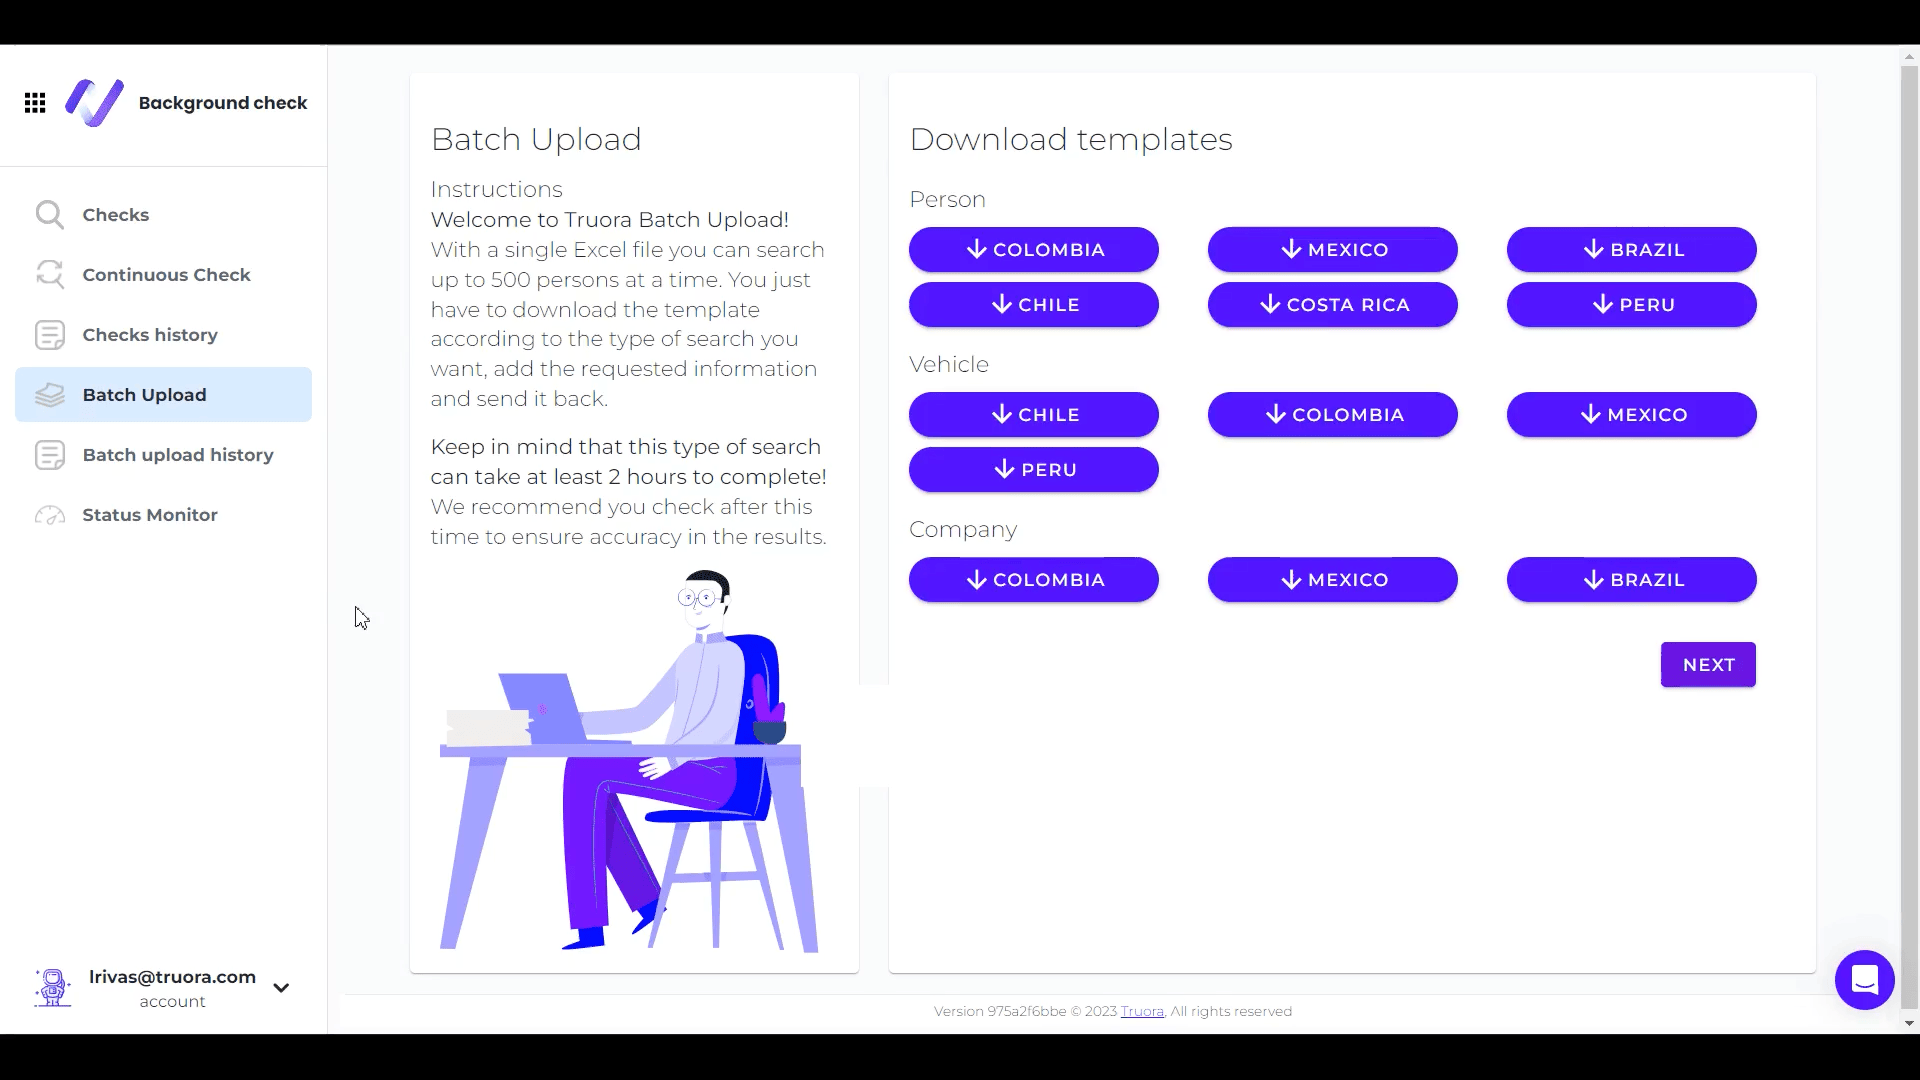Select the Checks menu item
The width and height of the screenshot is (1920, 1080).
115,215
